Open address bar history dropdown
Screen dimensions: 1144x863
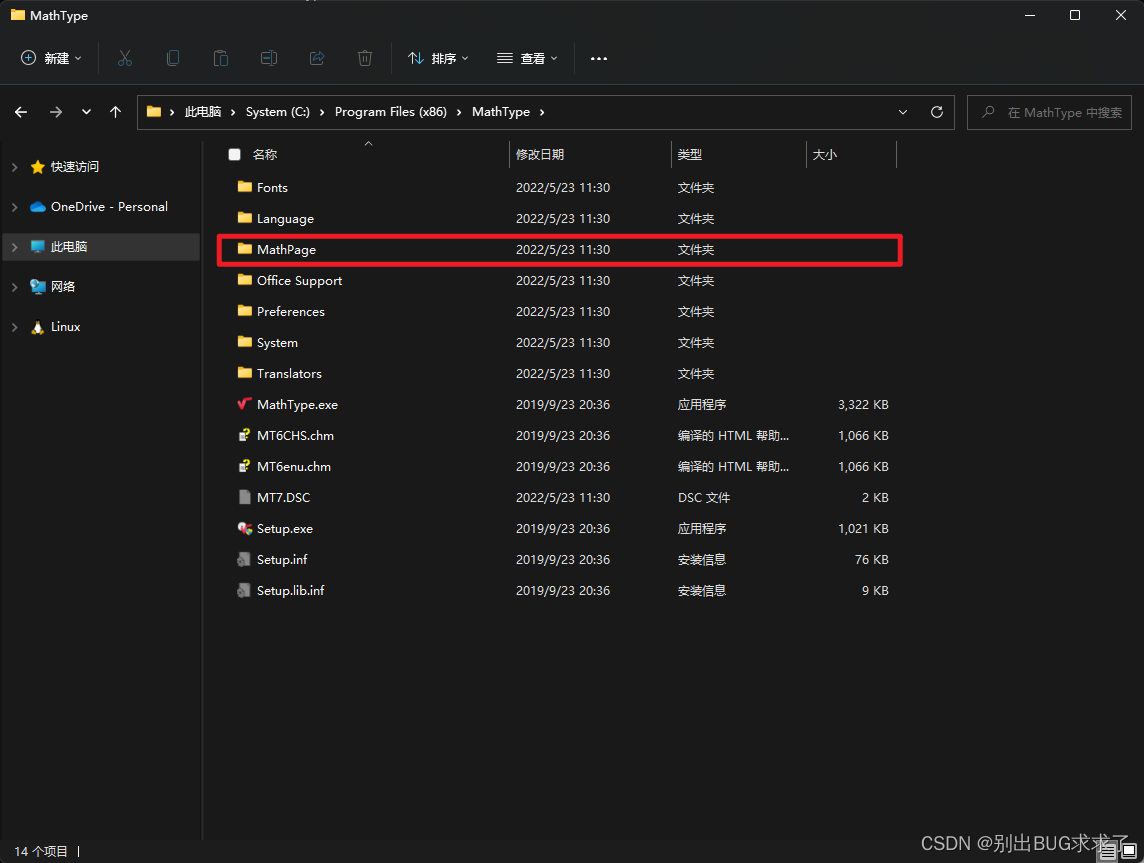[x=903, y=112]
